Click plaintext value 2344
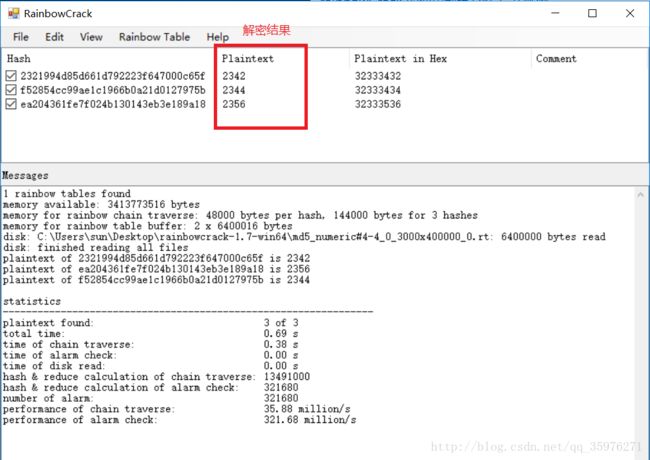The height and width of the screenshot is (460, 650). tap(234, 90)
